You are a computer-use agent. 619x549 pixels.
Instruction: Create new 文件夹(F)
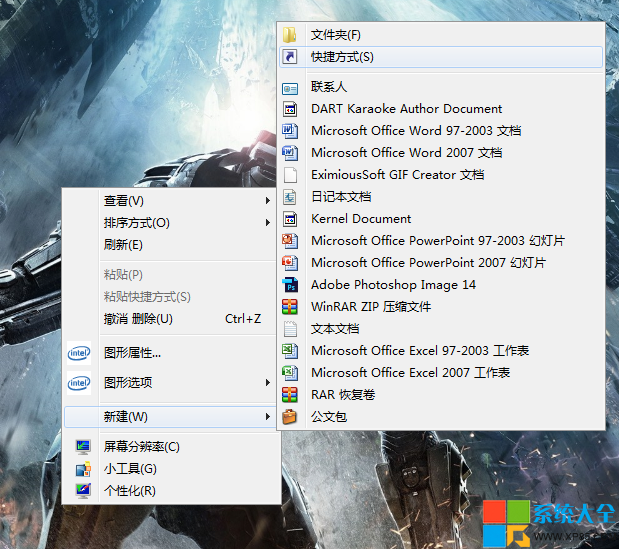(x=441, y=35)
